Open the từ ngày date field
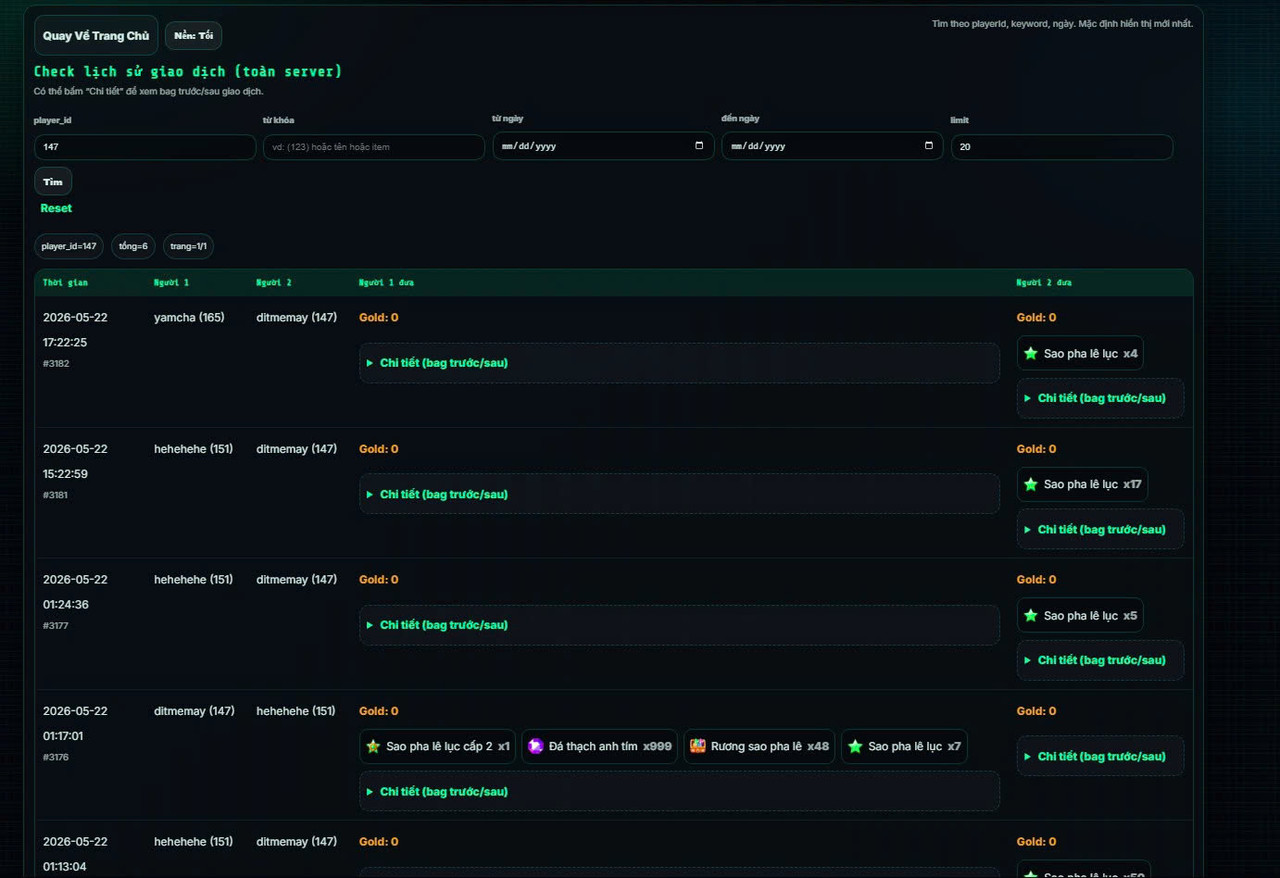The height and width of the screenshot is (878, 1280). click(x=603, y=146)
